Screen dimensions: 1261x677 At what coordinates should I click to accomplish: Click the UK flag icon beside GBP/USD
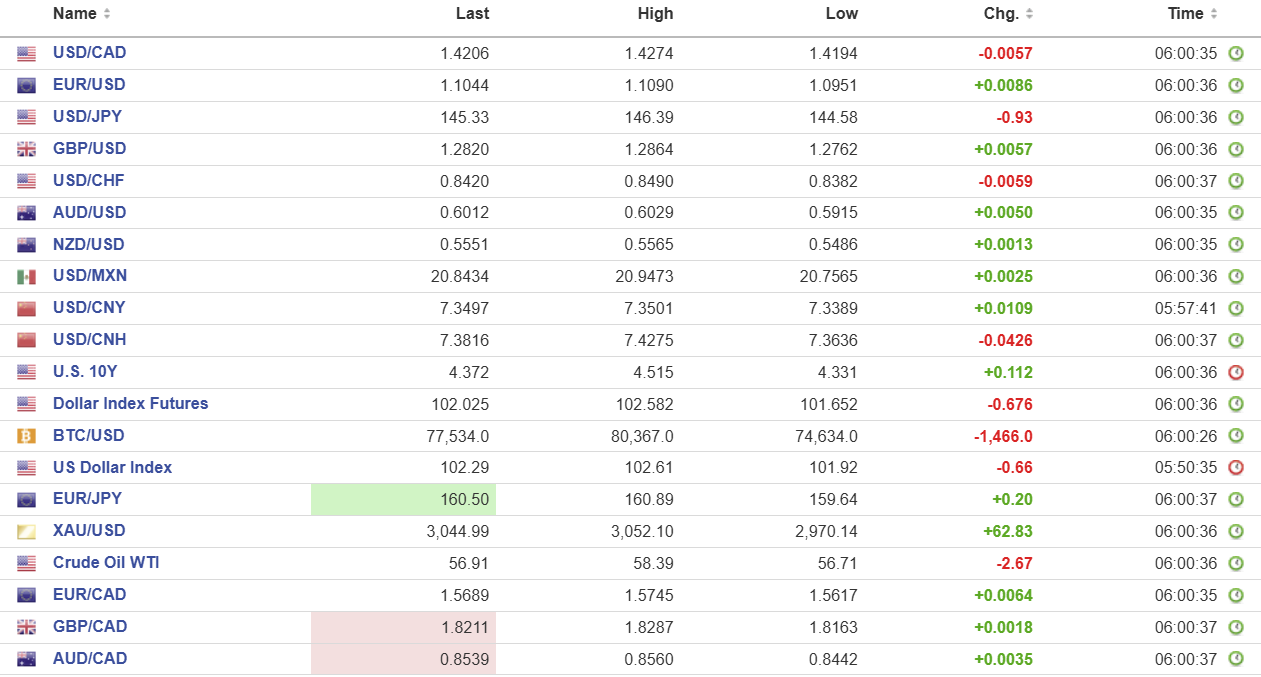point(26,150)
